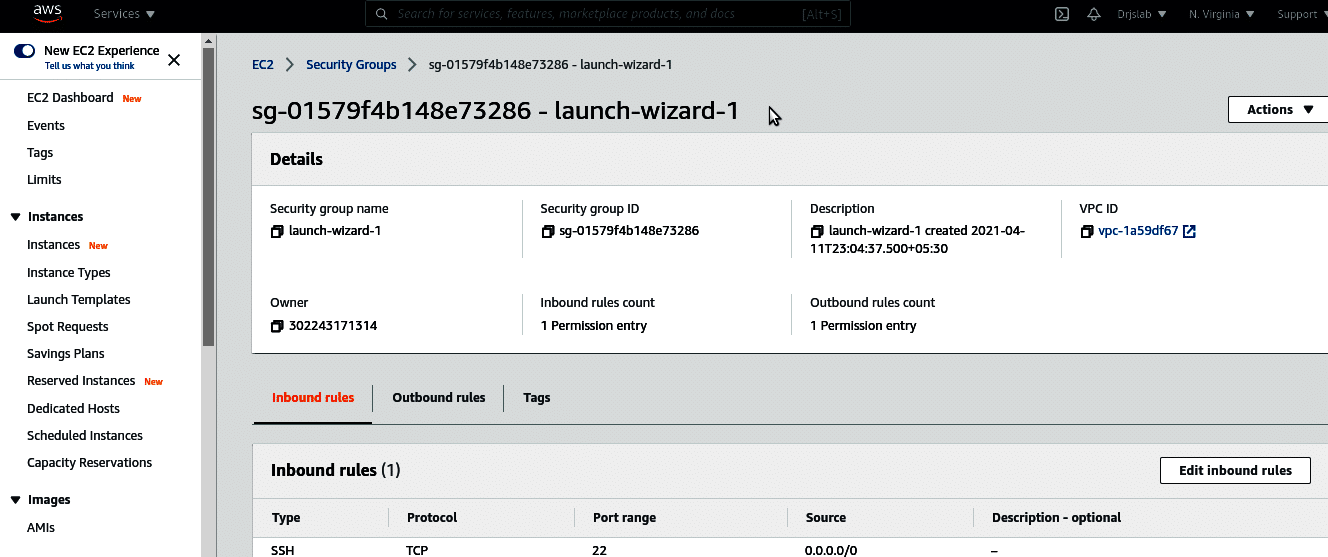
Task: Select the SSH type cell
Action: [283, 550]
